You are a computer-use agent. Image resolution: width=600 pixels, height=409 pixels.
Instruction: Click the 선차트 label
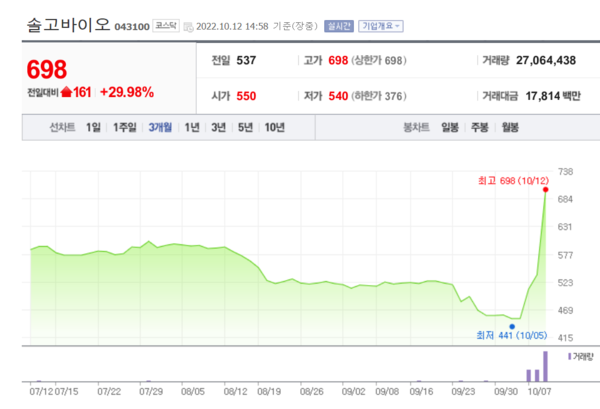62,127
